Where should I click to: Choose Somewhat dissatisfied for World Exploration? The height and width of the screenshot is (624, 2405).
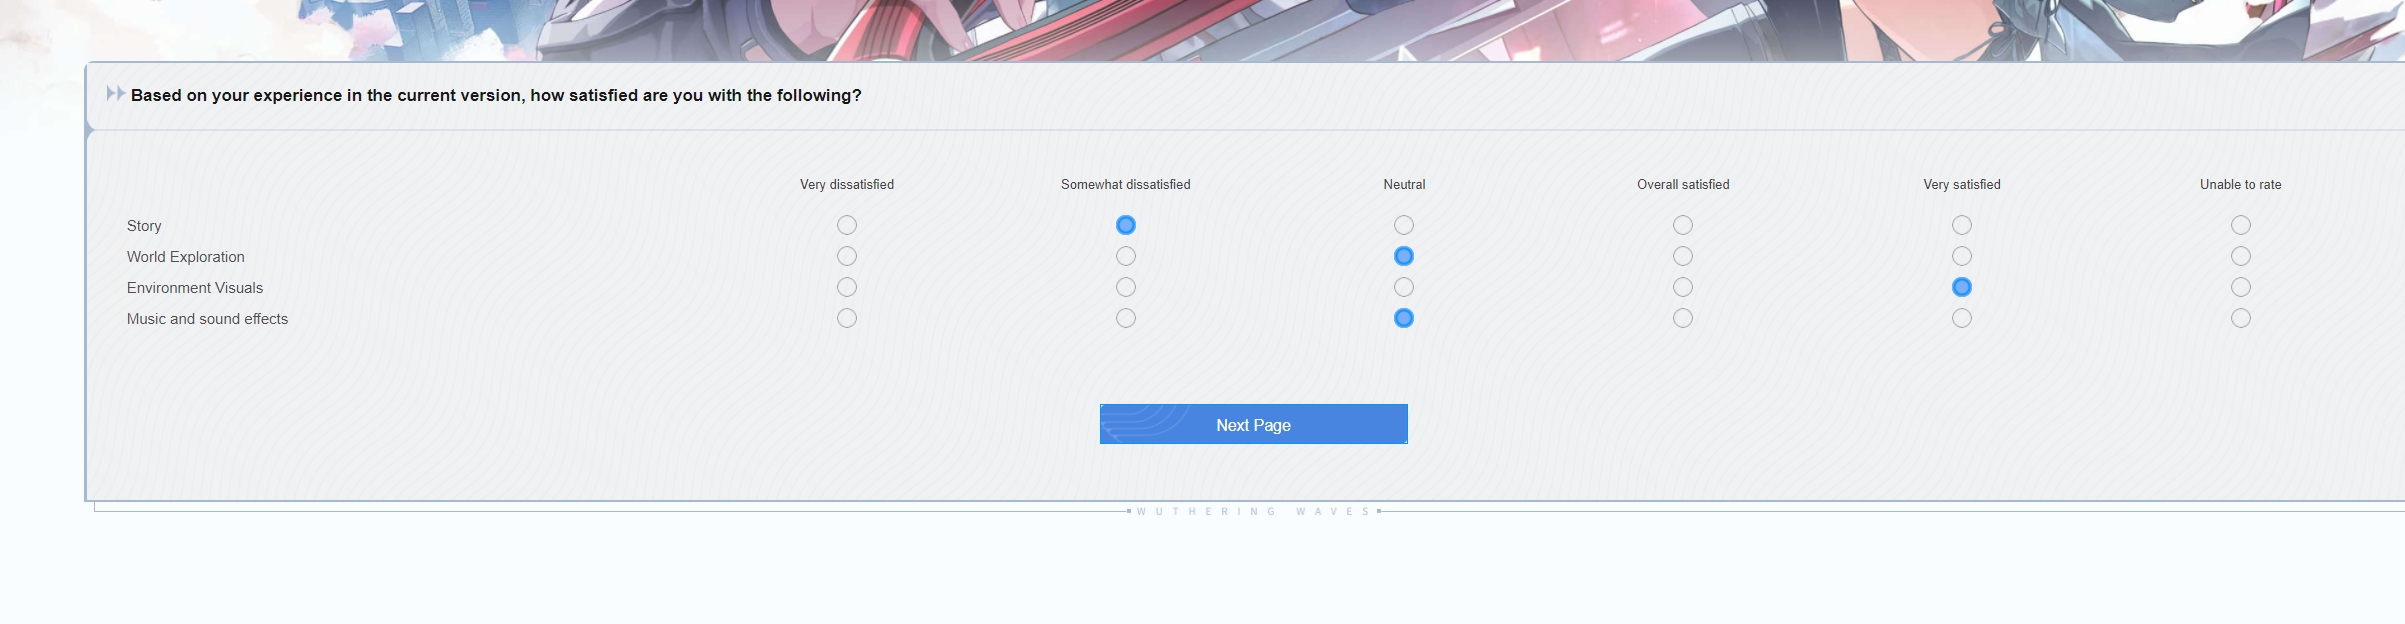pos(1126,256)
